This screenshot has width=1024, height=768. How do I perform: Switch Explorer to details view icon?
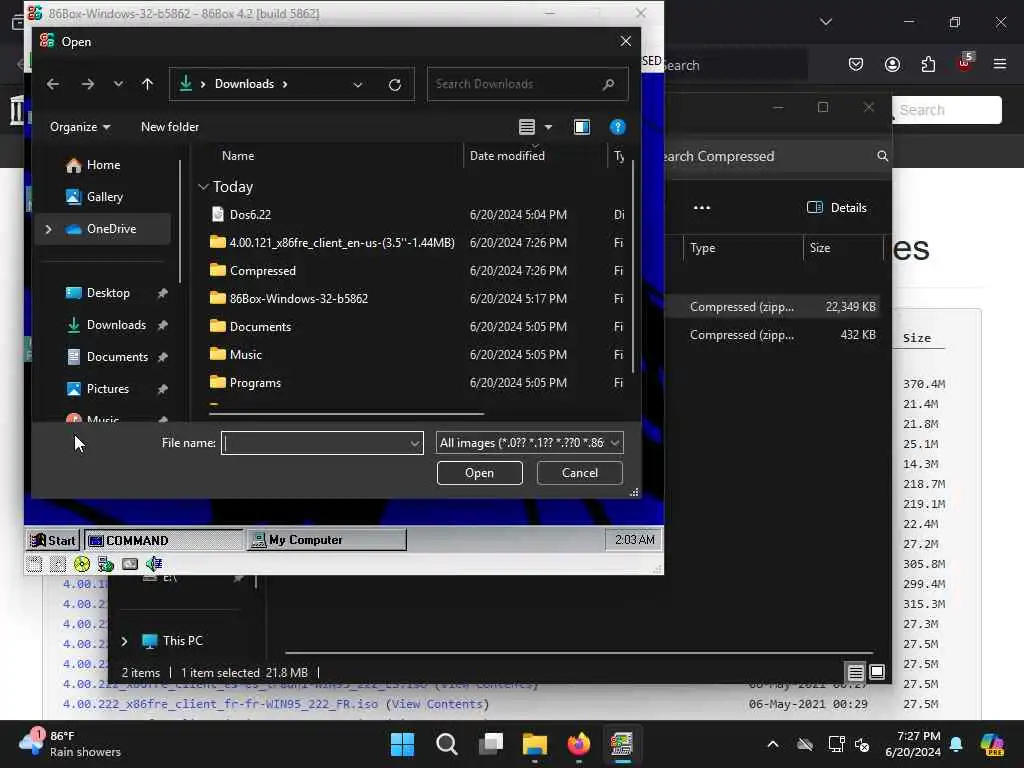click(856, 672)
